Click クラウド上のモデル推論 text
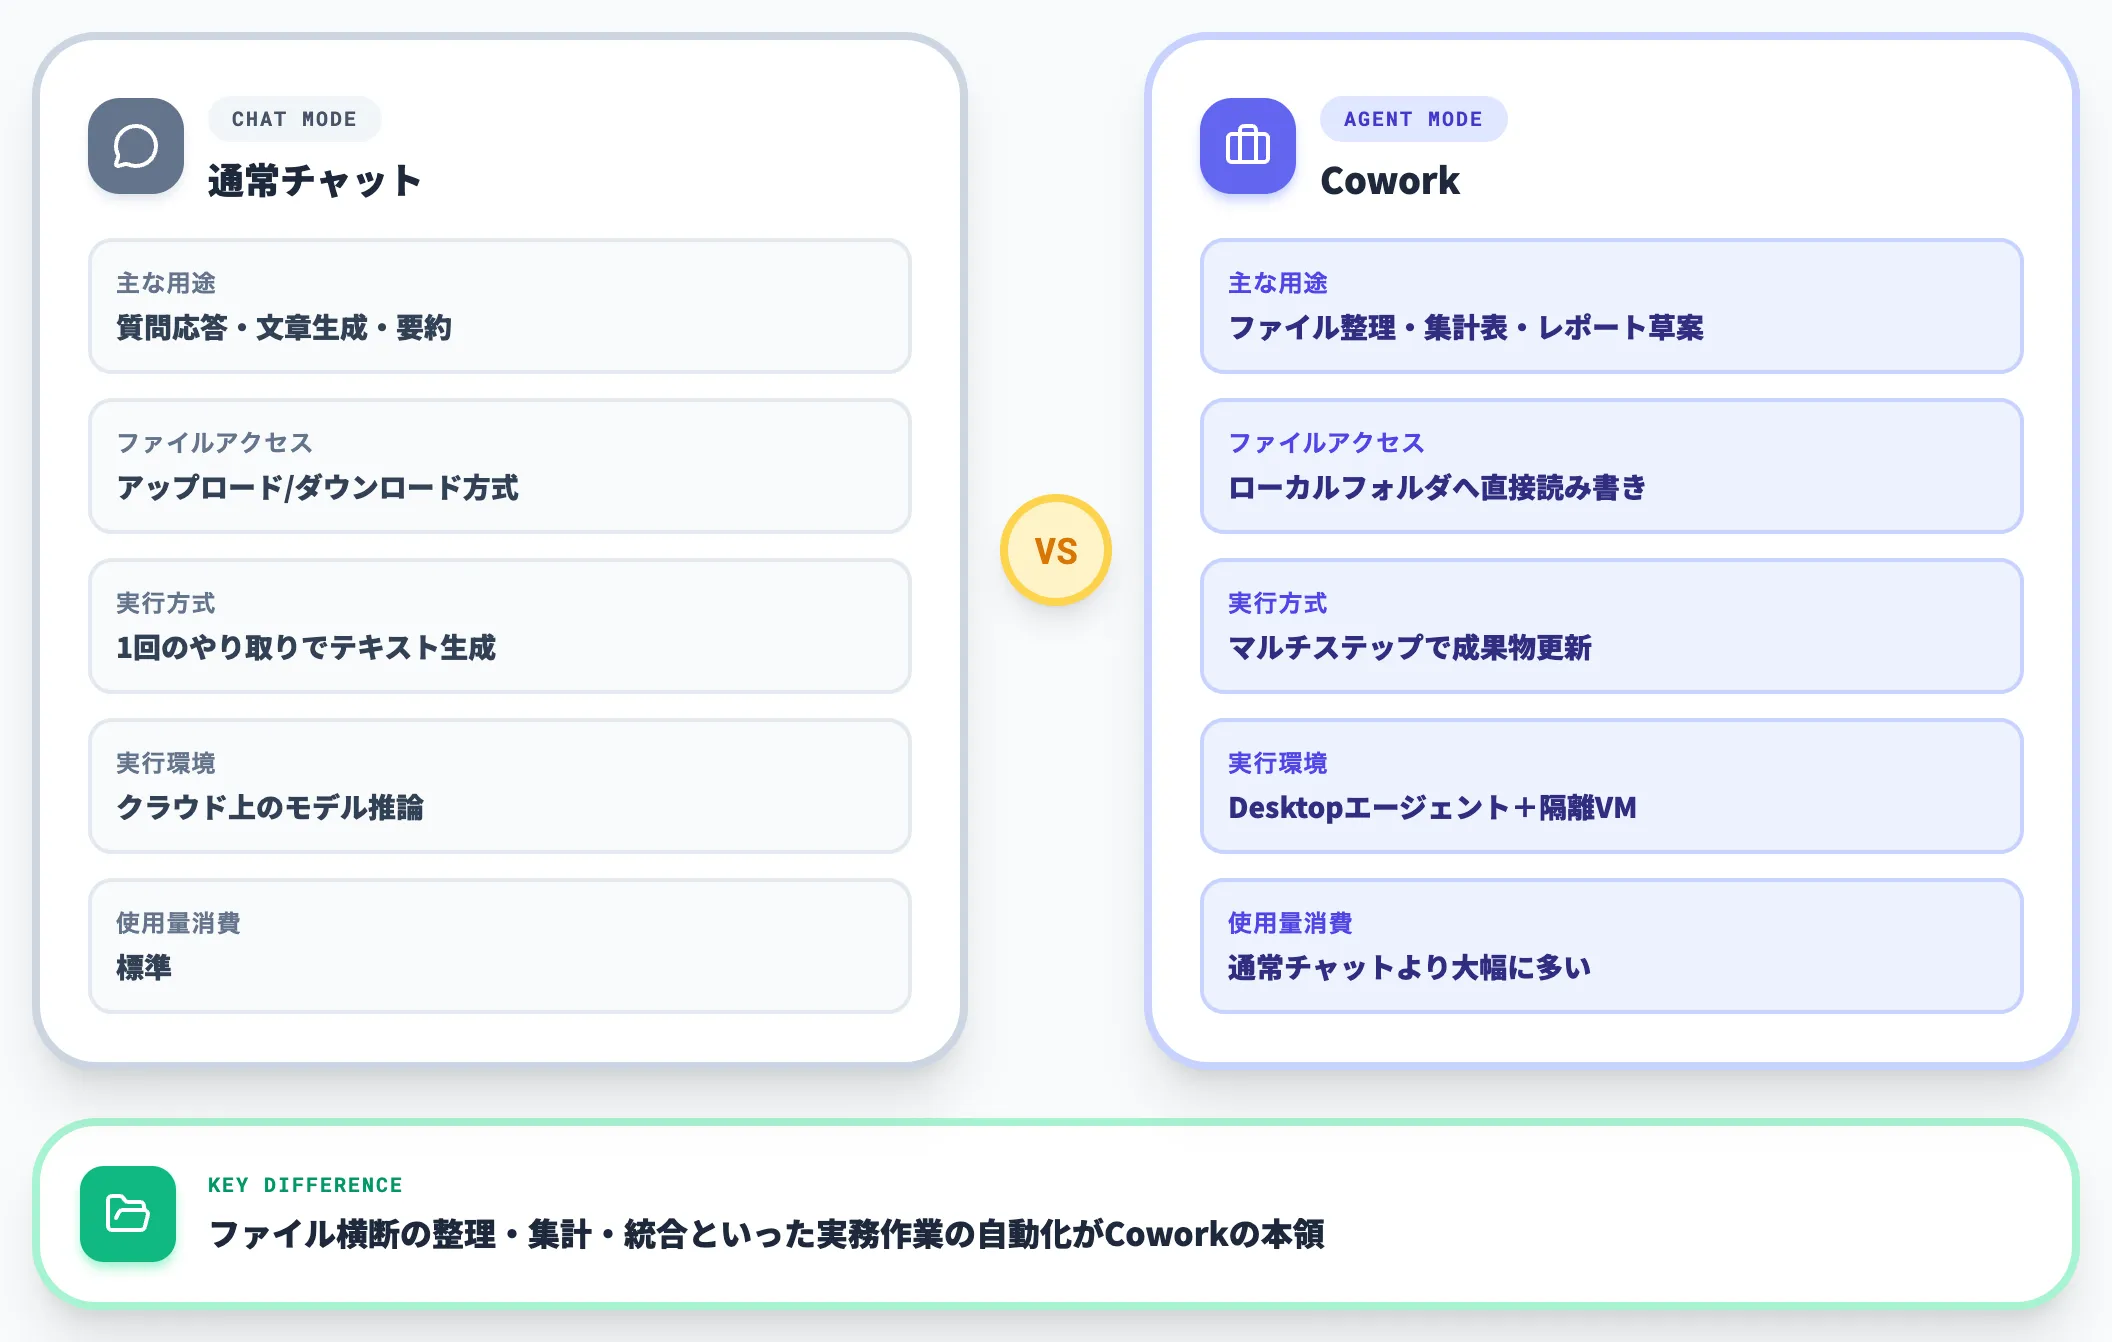The image size is (2112, 1342). (270, 808)
